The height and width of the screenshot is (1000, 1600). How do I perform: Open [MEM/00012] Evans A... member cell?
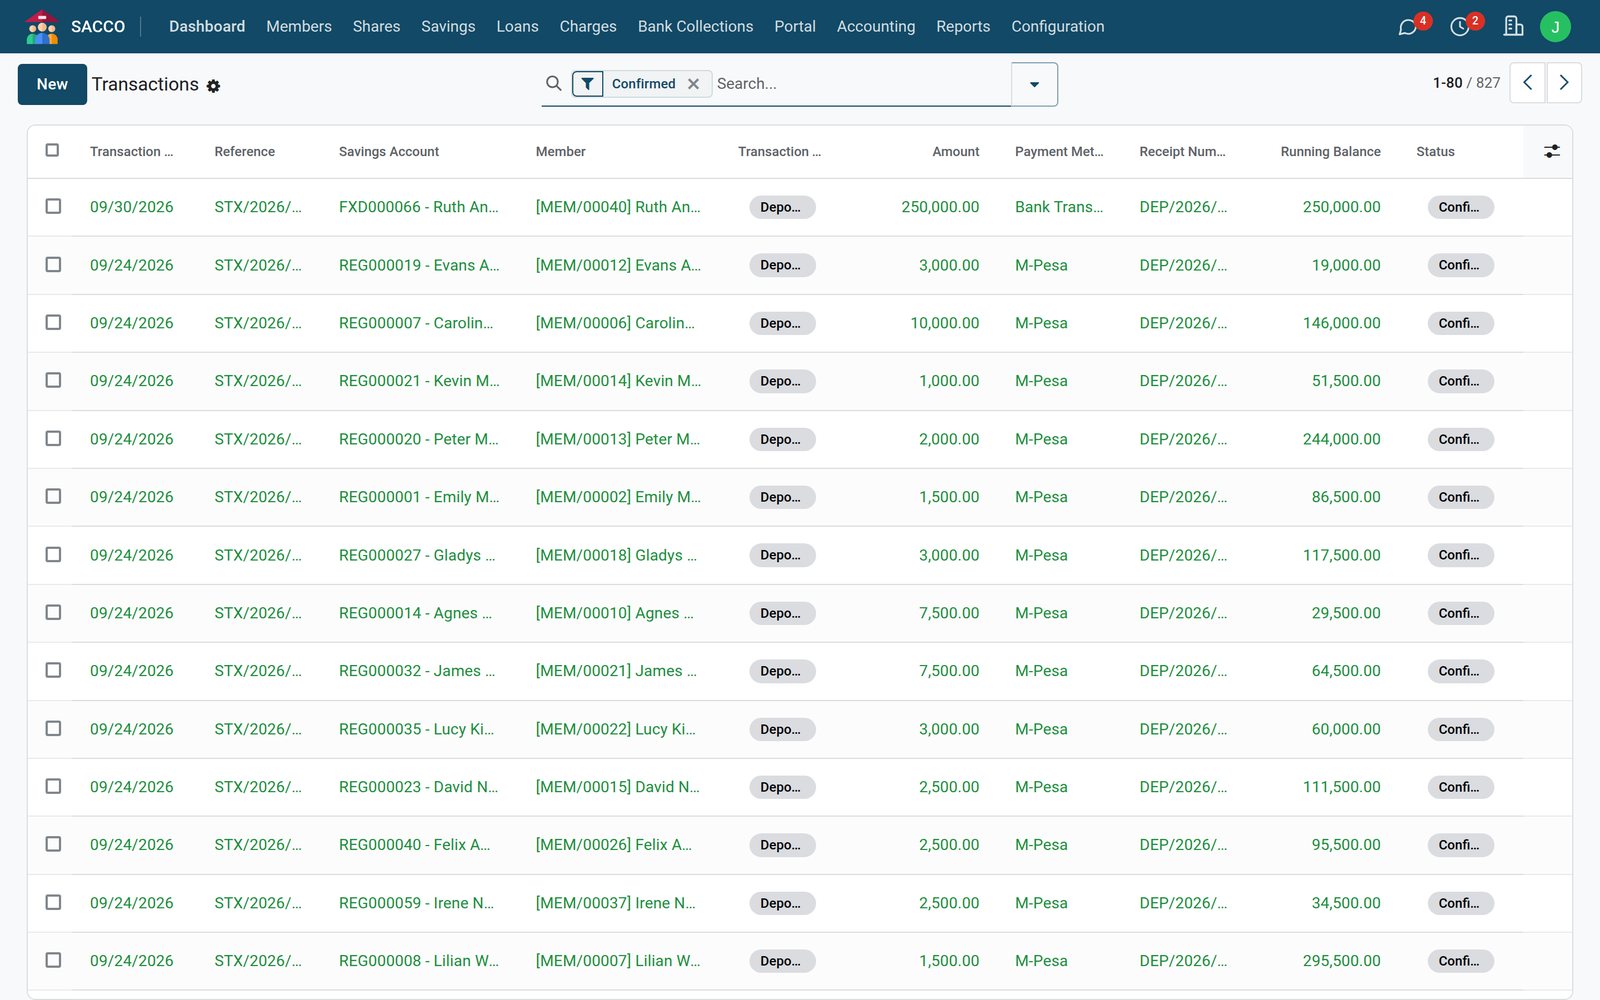pos(618,265)
